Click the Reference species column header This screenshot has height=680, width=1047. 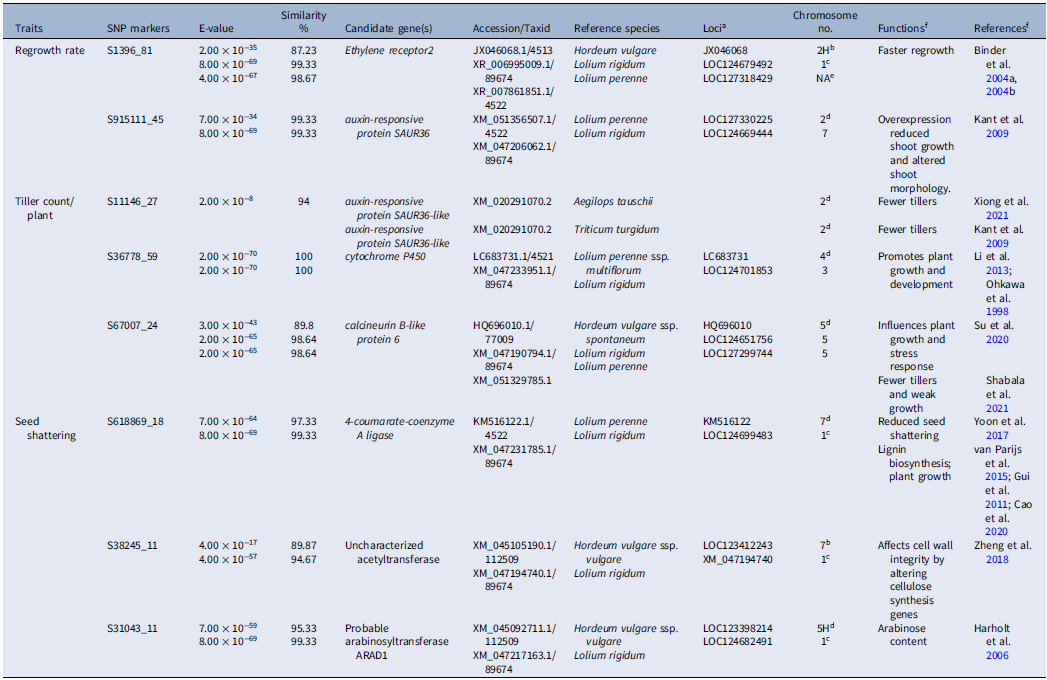tap(616, 28)
